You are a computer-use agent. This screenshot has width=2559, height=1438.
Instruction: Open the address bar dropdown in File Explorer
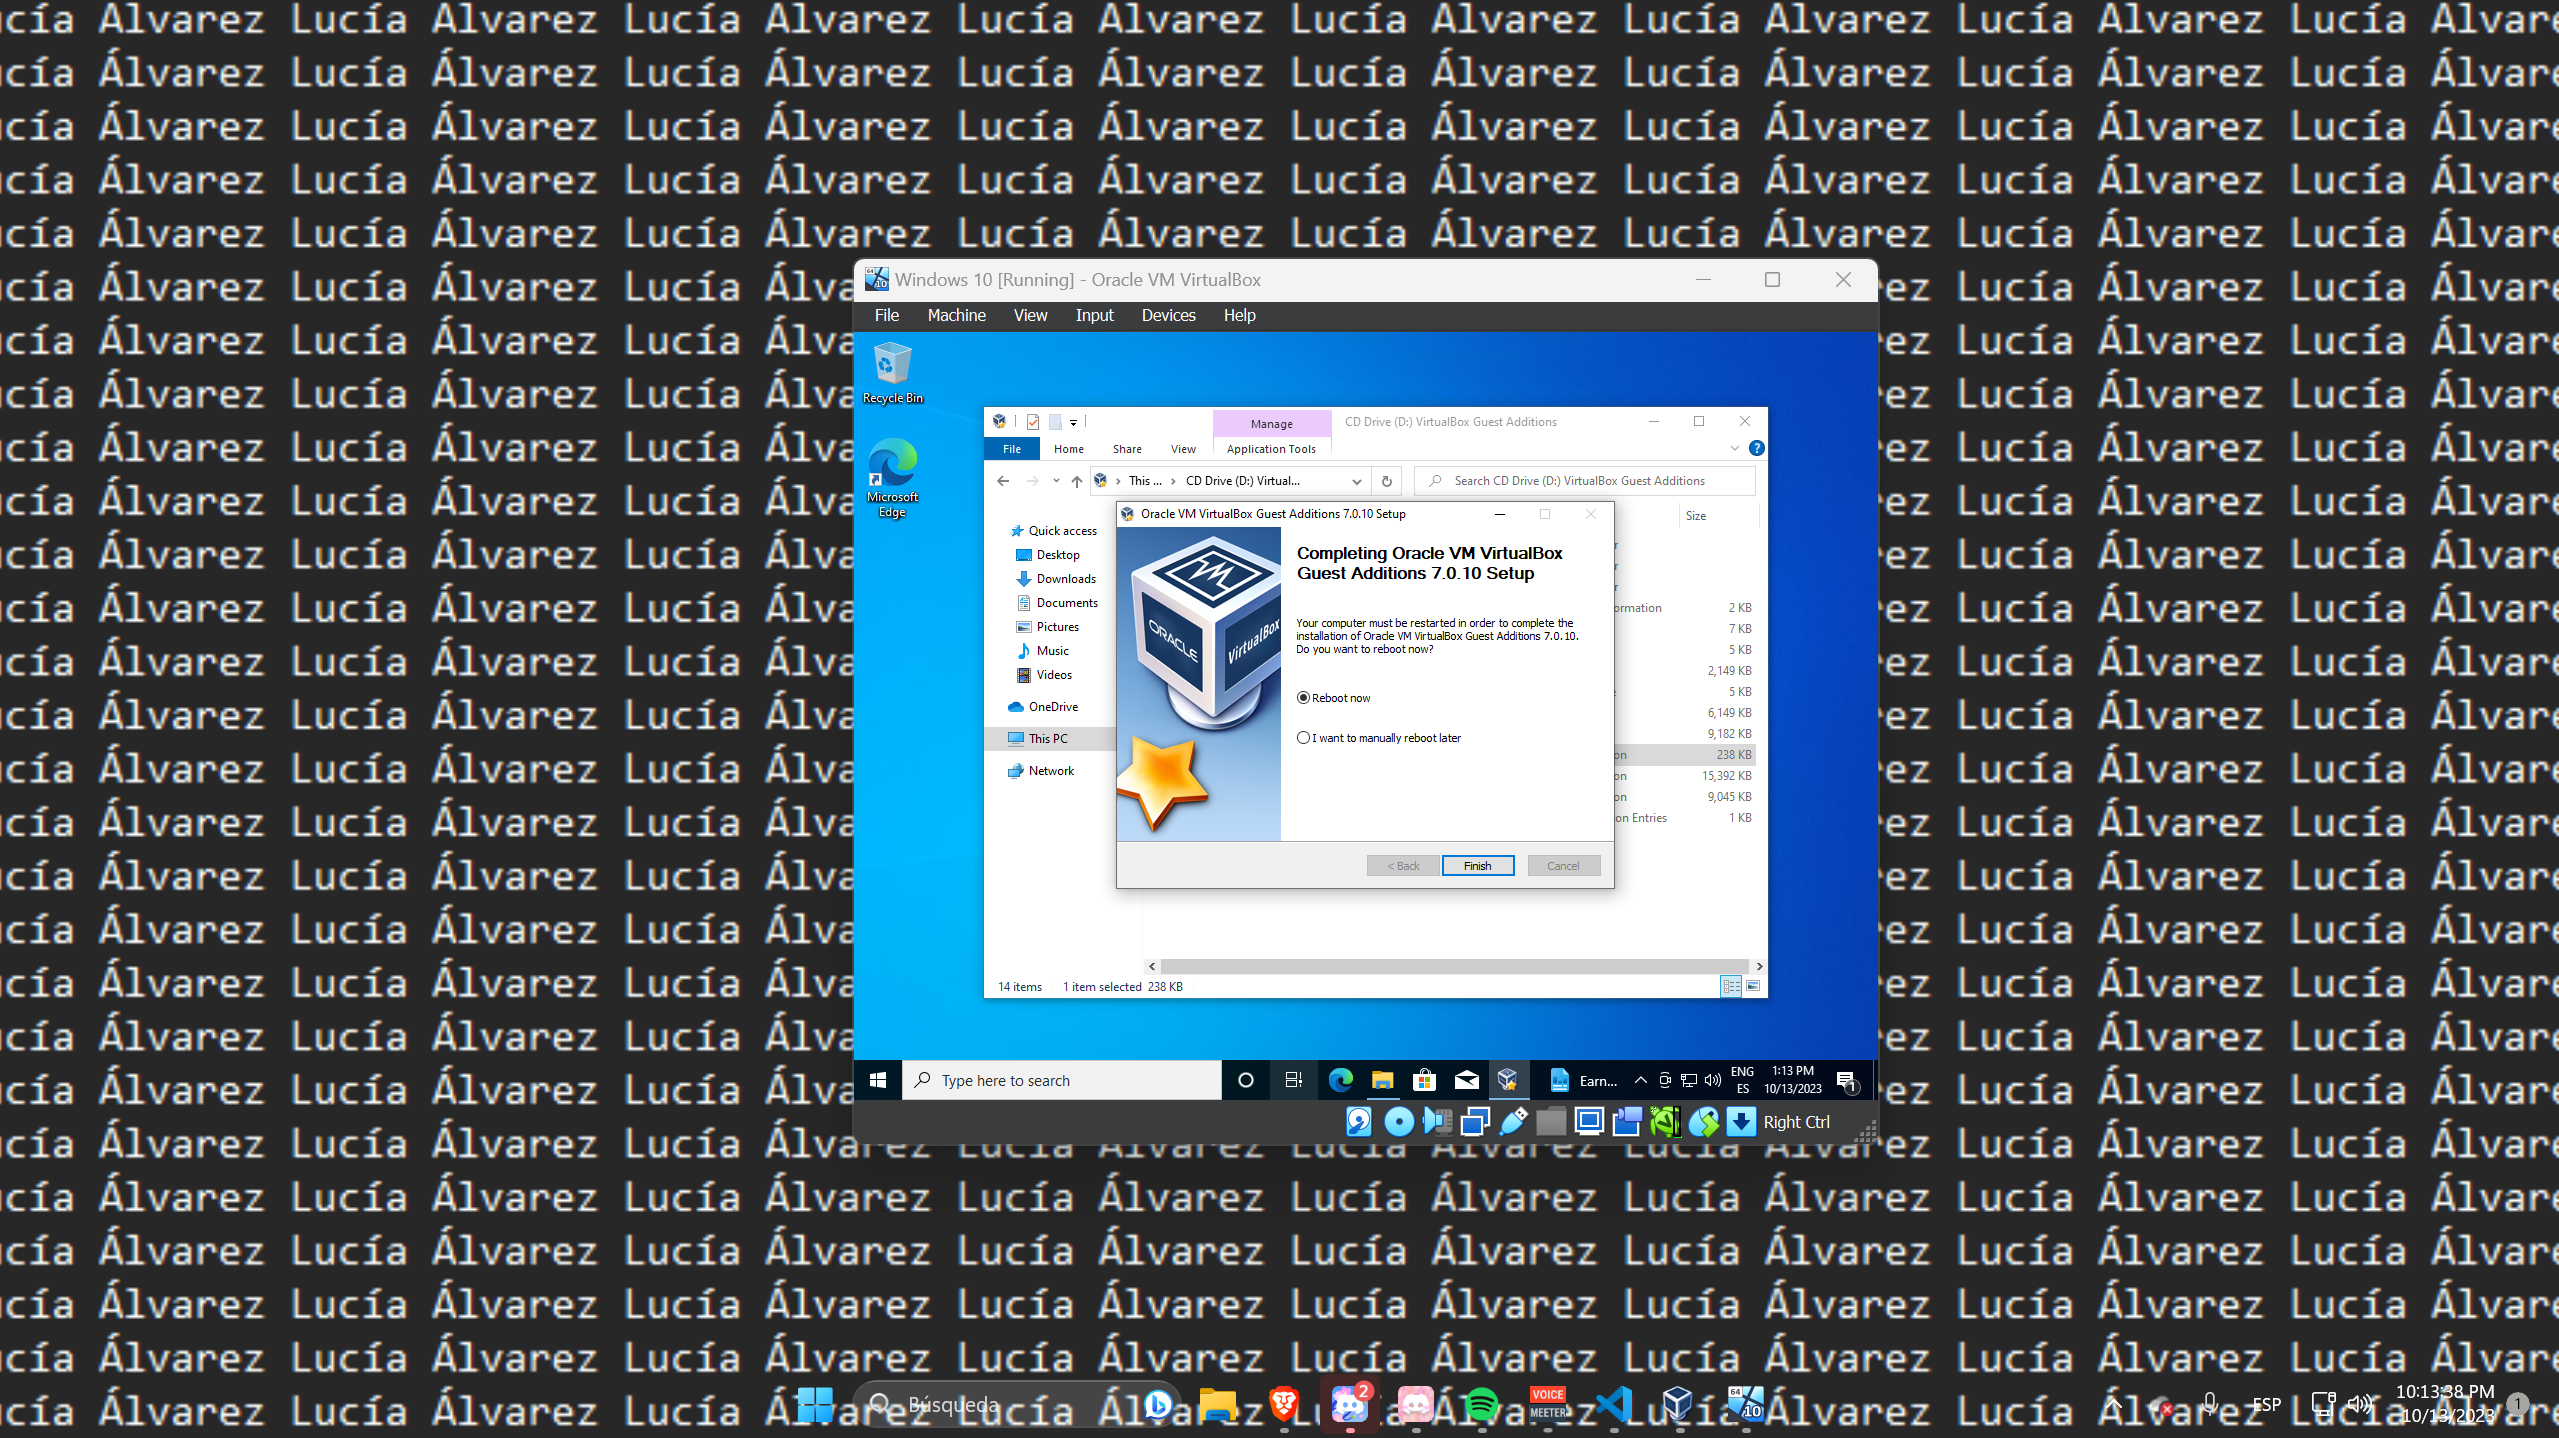pos(1358,481)
